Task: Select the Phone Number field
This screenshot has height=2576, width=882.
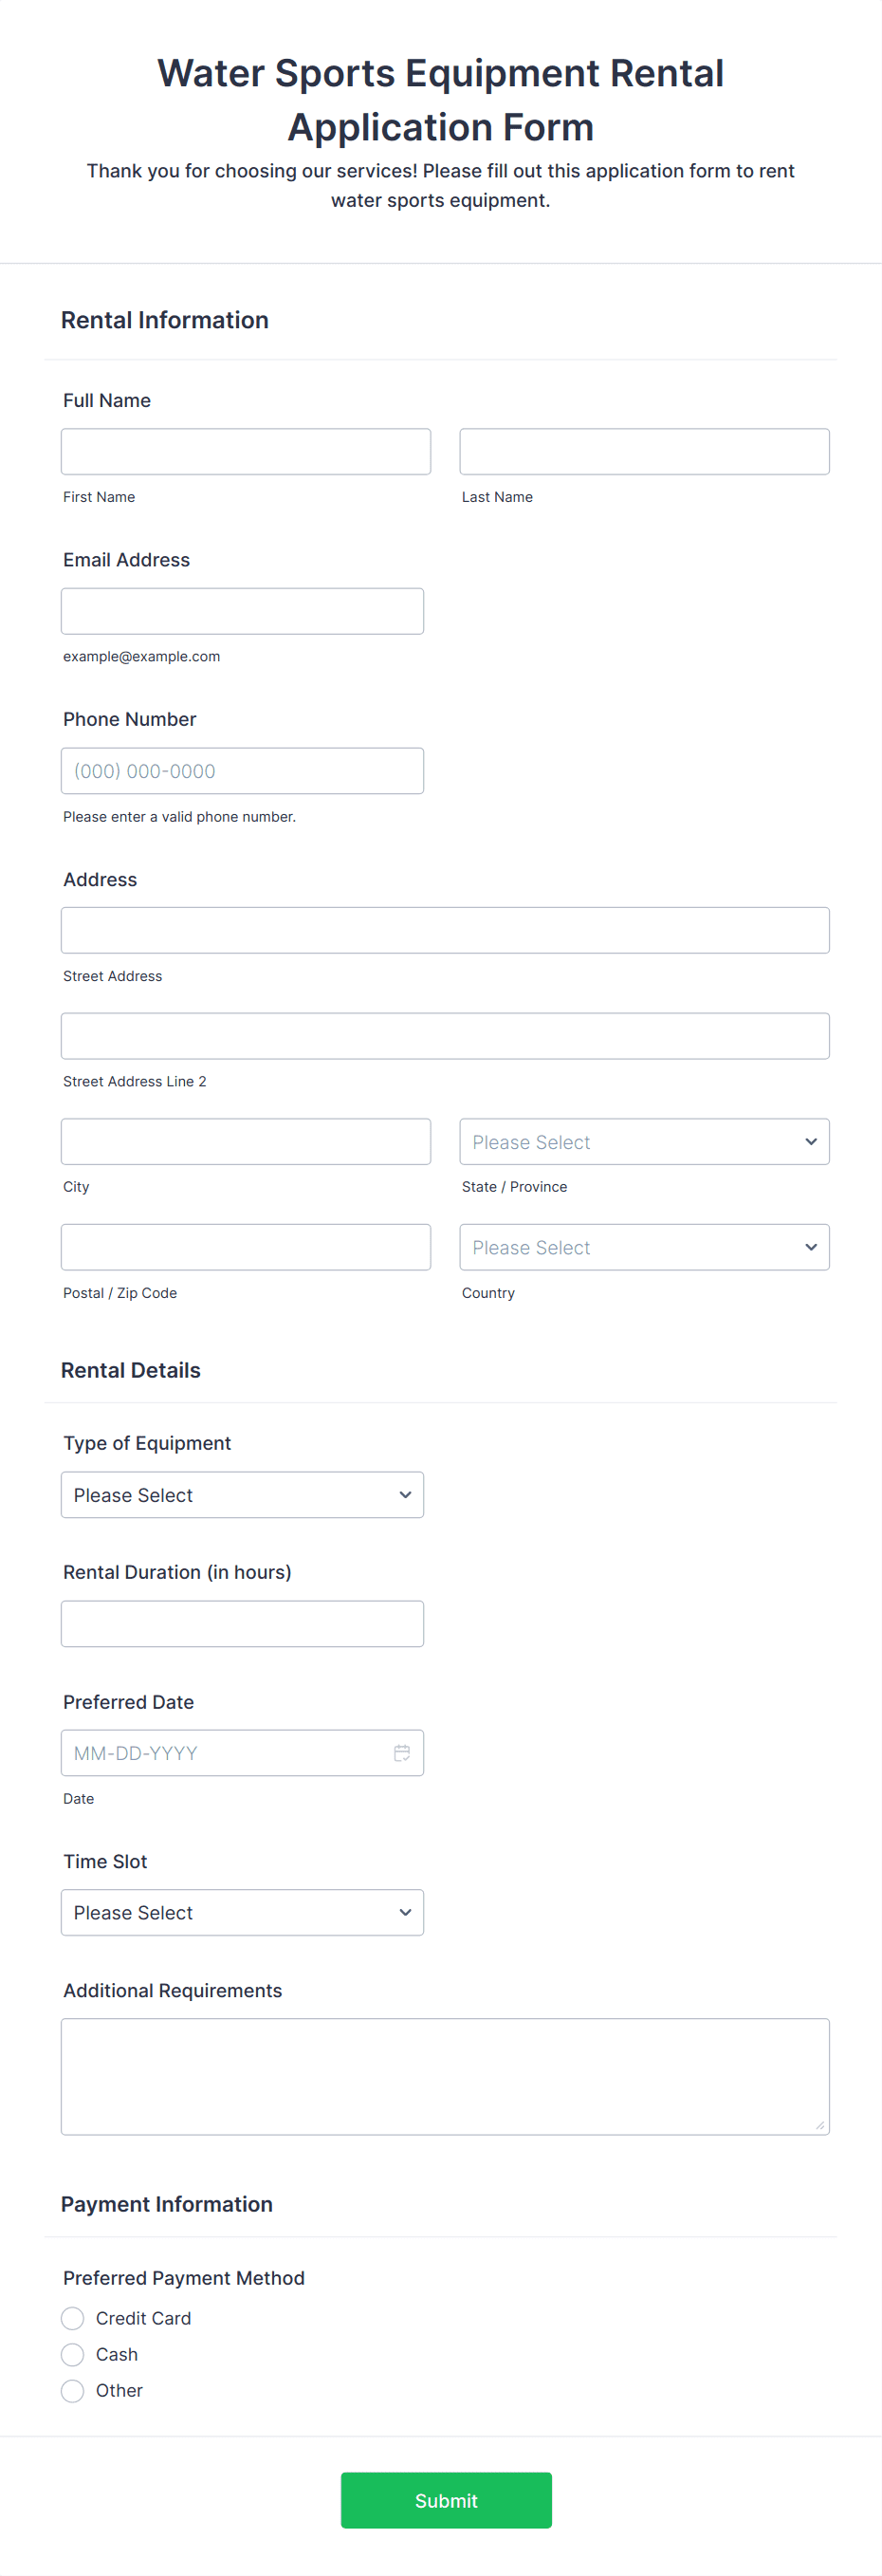Action: [242, 770]
